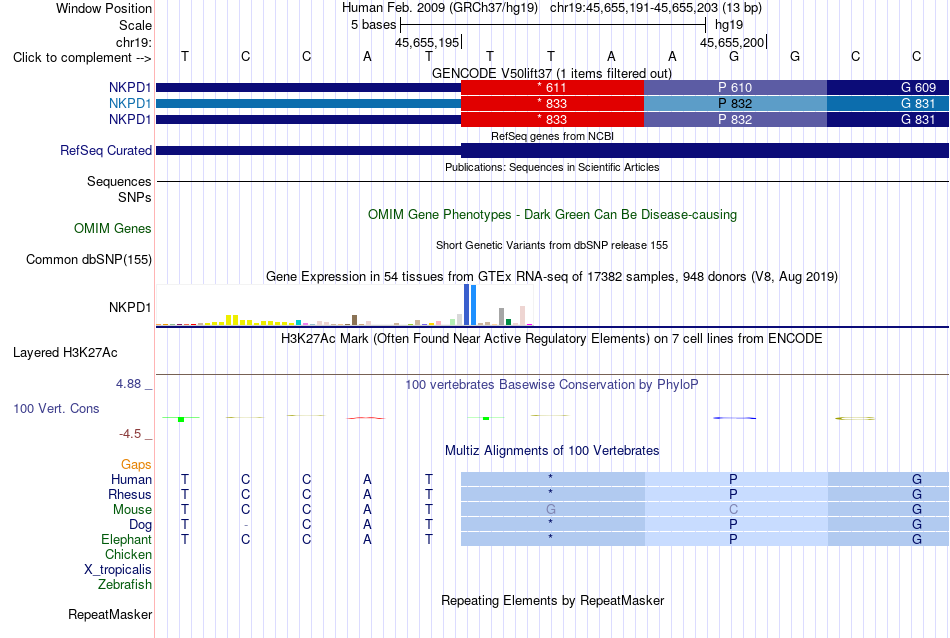Viewport: 950px width, 638px height.
Task: Open the RepeatMasker track label
Action: pyautogui.click(x=110, y=614)
